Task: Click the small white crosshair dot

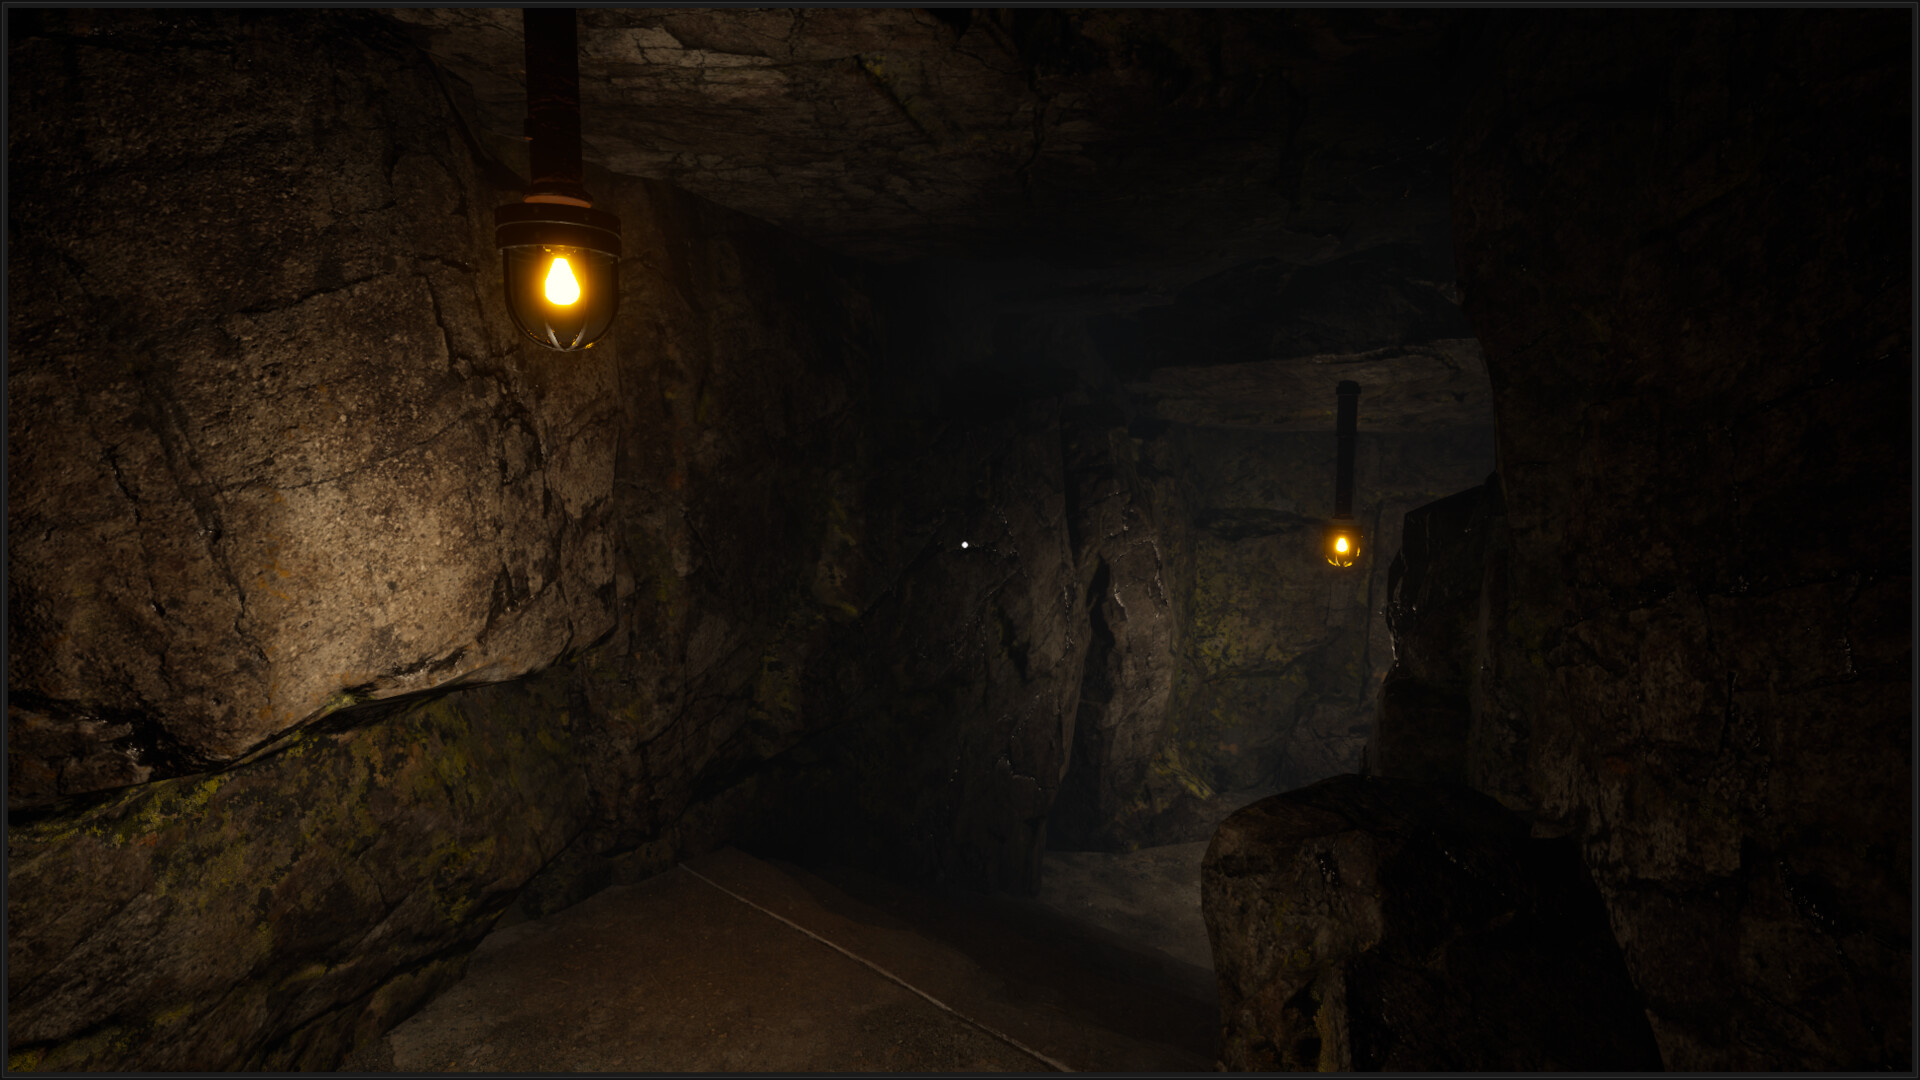Action: (x=964, y=545)
